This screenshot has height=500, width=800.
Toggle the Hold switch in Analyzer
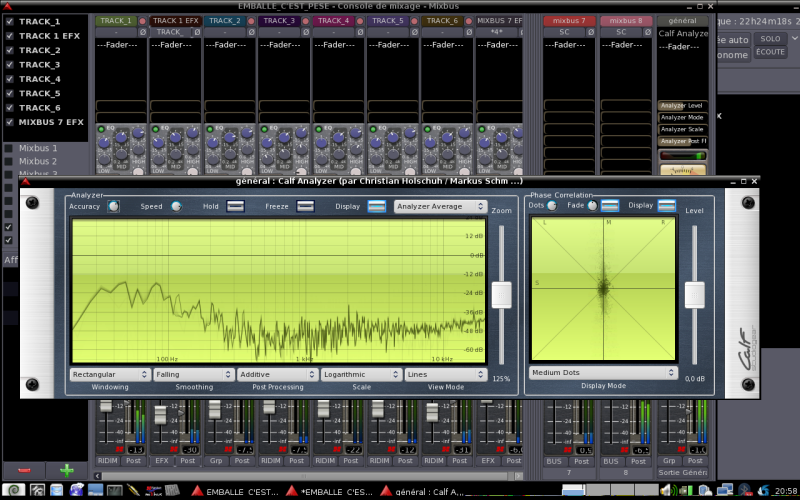tap(236, 206)
